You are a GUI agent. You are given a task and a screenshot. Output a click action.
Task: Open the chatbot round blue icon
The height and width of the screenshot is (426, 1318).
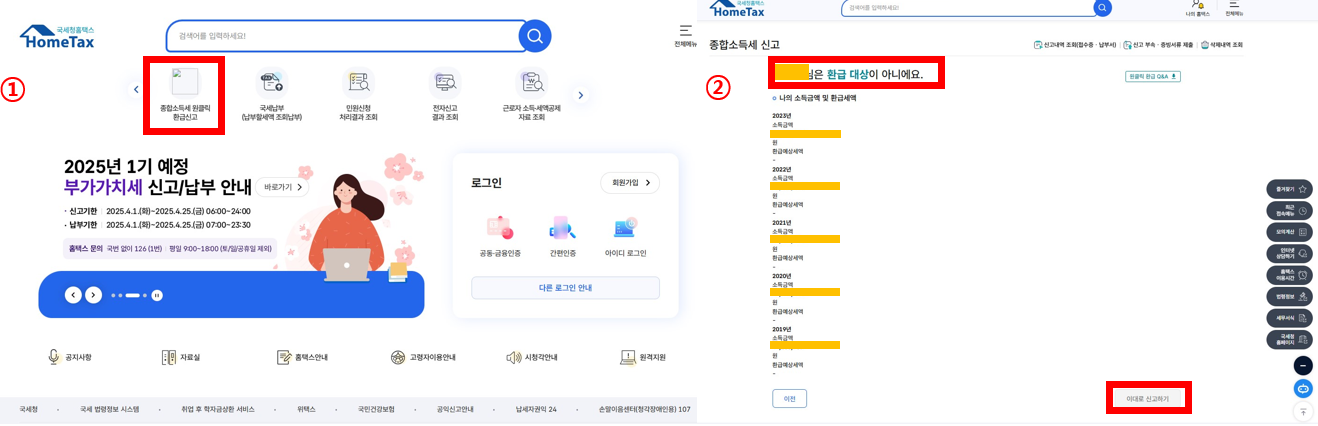[x=1303, y=388]
